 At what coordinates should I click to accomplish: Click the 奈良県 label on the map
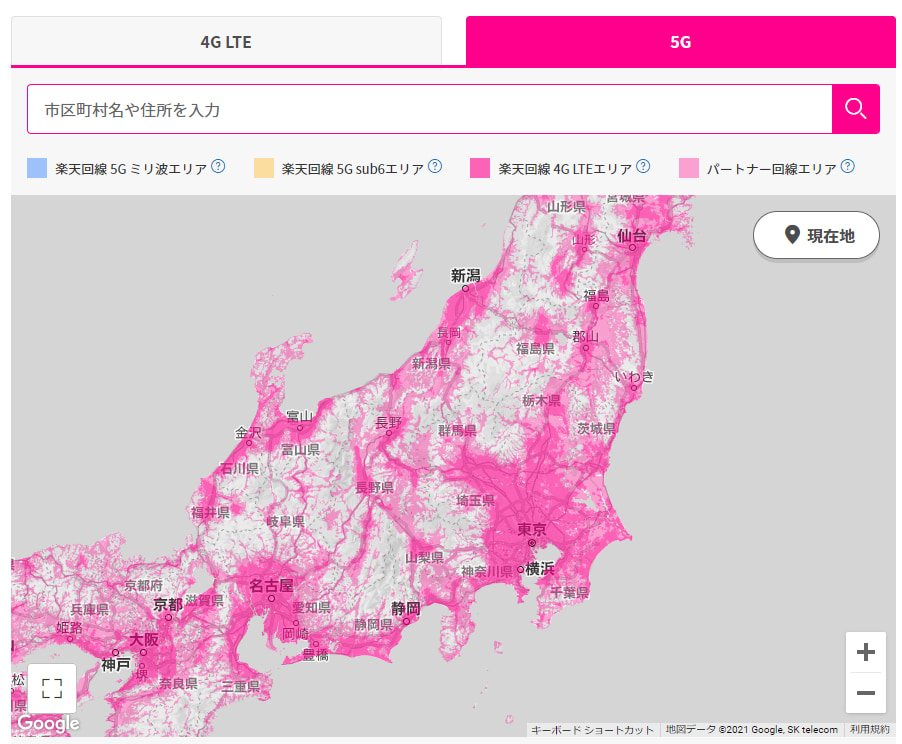tap(178, 683)
